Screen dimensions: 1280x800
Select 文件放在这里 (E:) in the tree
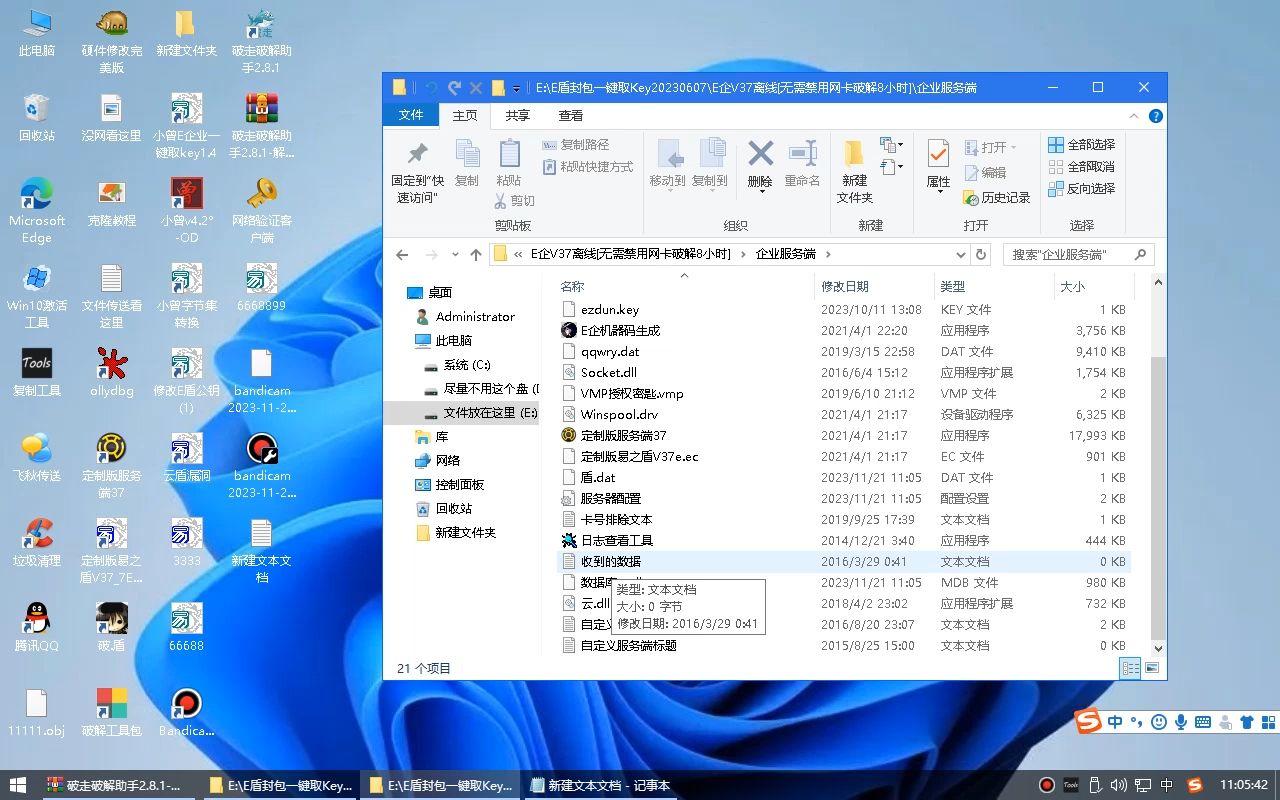(490, 413)
